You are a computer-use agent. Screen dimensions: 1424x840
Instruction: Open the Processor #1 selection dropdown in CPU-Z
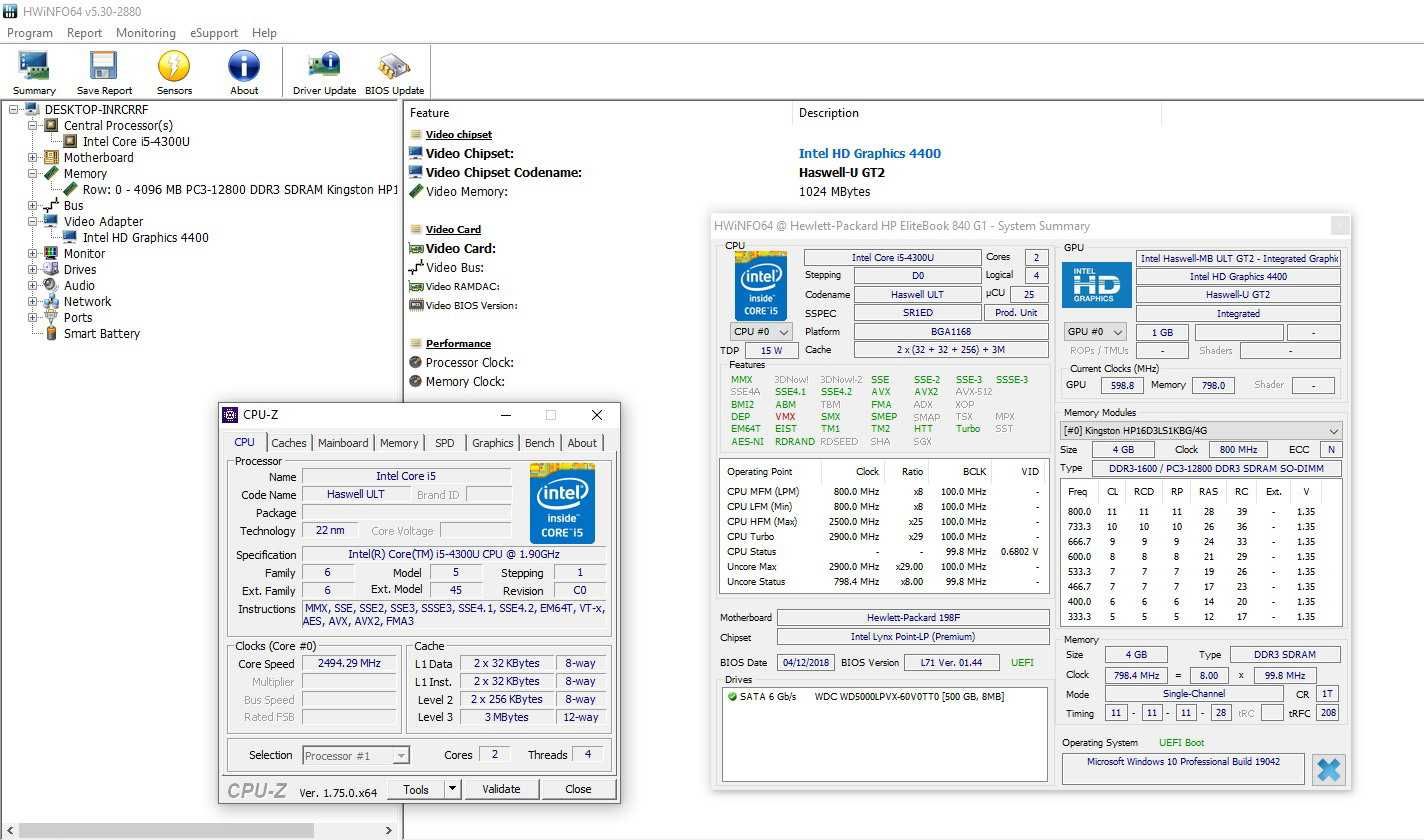(355, 756)
